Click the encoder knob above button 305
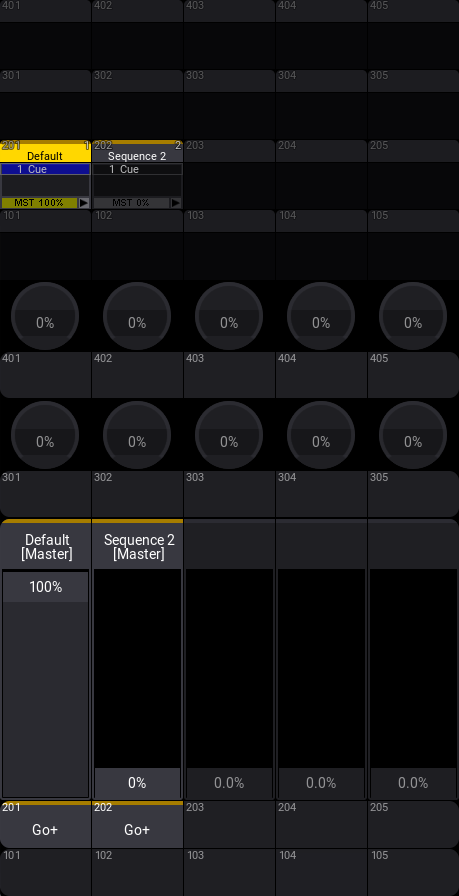Image resolution: width=459 pixels, height=896 pixels. [x=413, y=435]
